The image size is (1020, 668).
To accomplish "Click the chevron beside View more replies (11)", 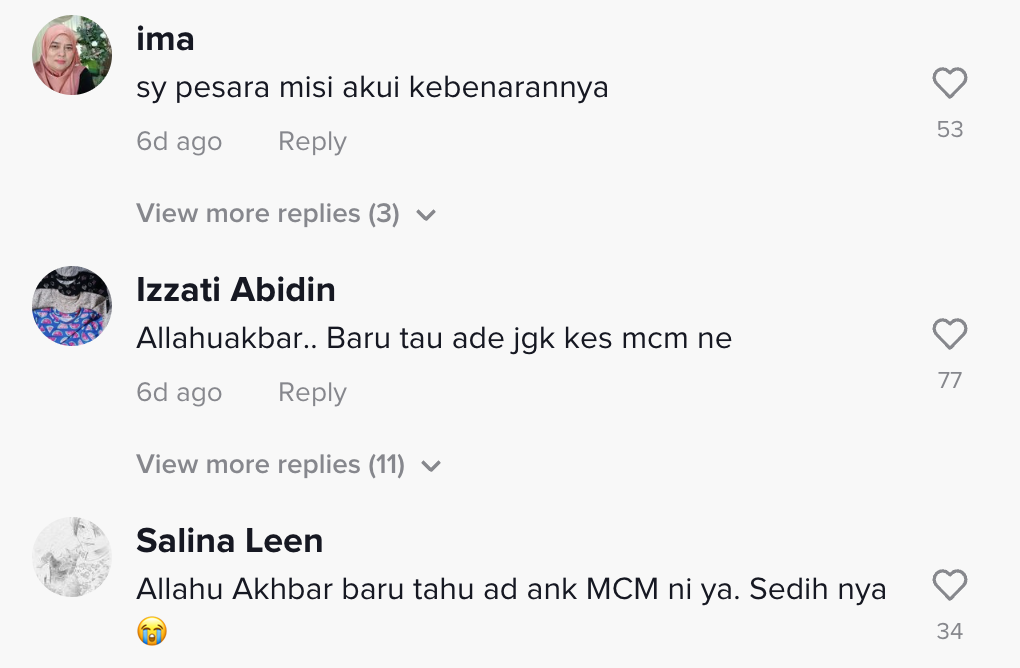I will click(432, 466).
